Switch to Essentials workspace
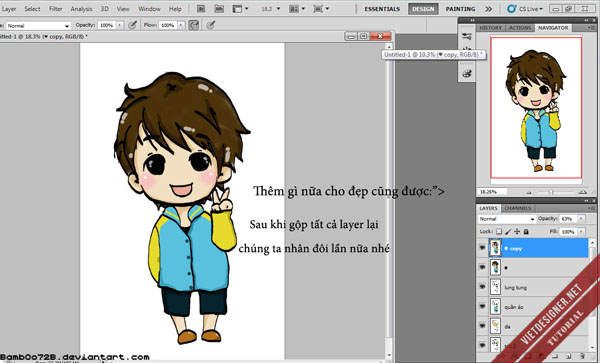This screenshot has width=600, height=363. pyautogui.click(x=382, y=9)
